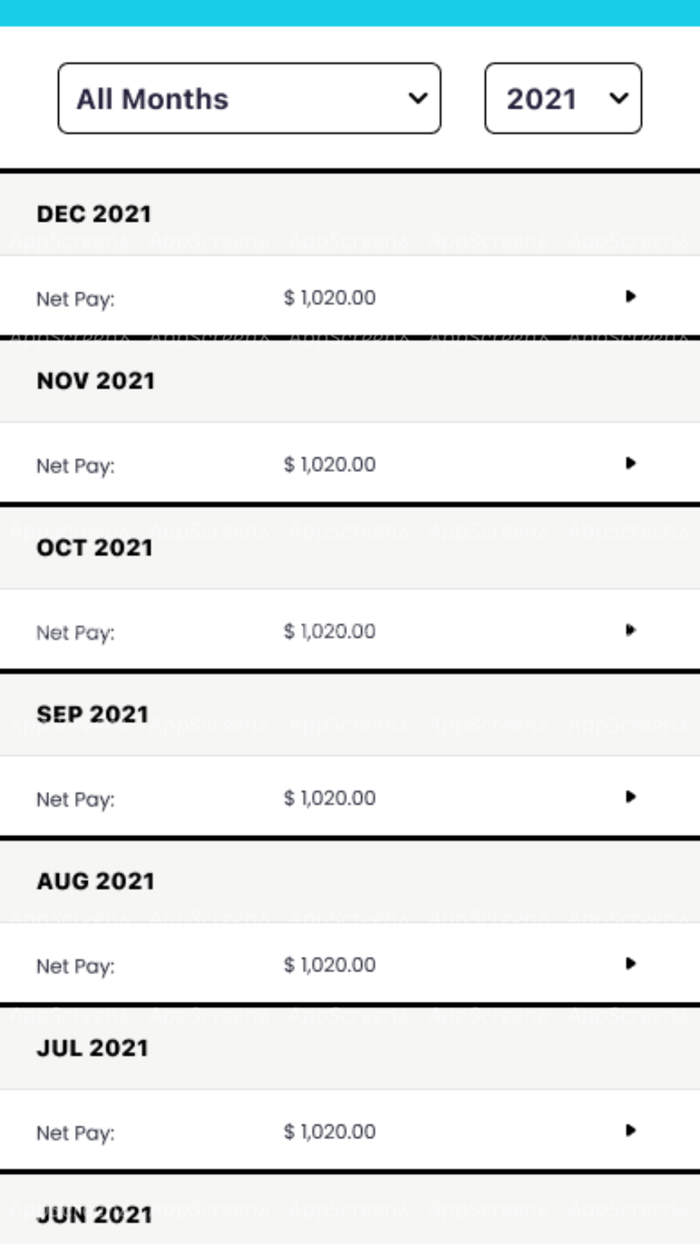The image size is (700, 1244).
Task: Expand NOV 2021 payslip arrow
Action: click(630, 463)
